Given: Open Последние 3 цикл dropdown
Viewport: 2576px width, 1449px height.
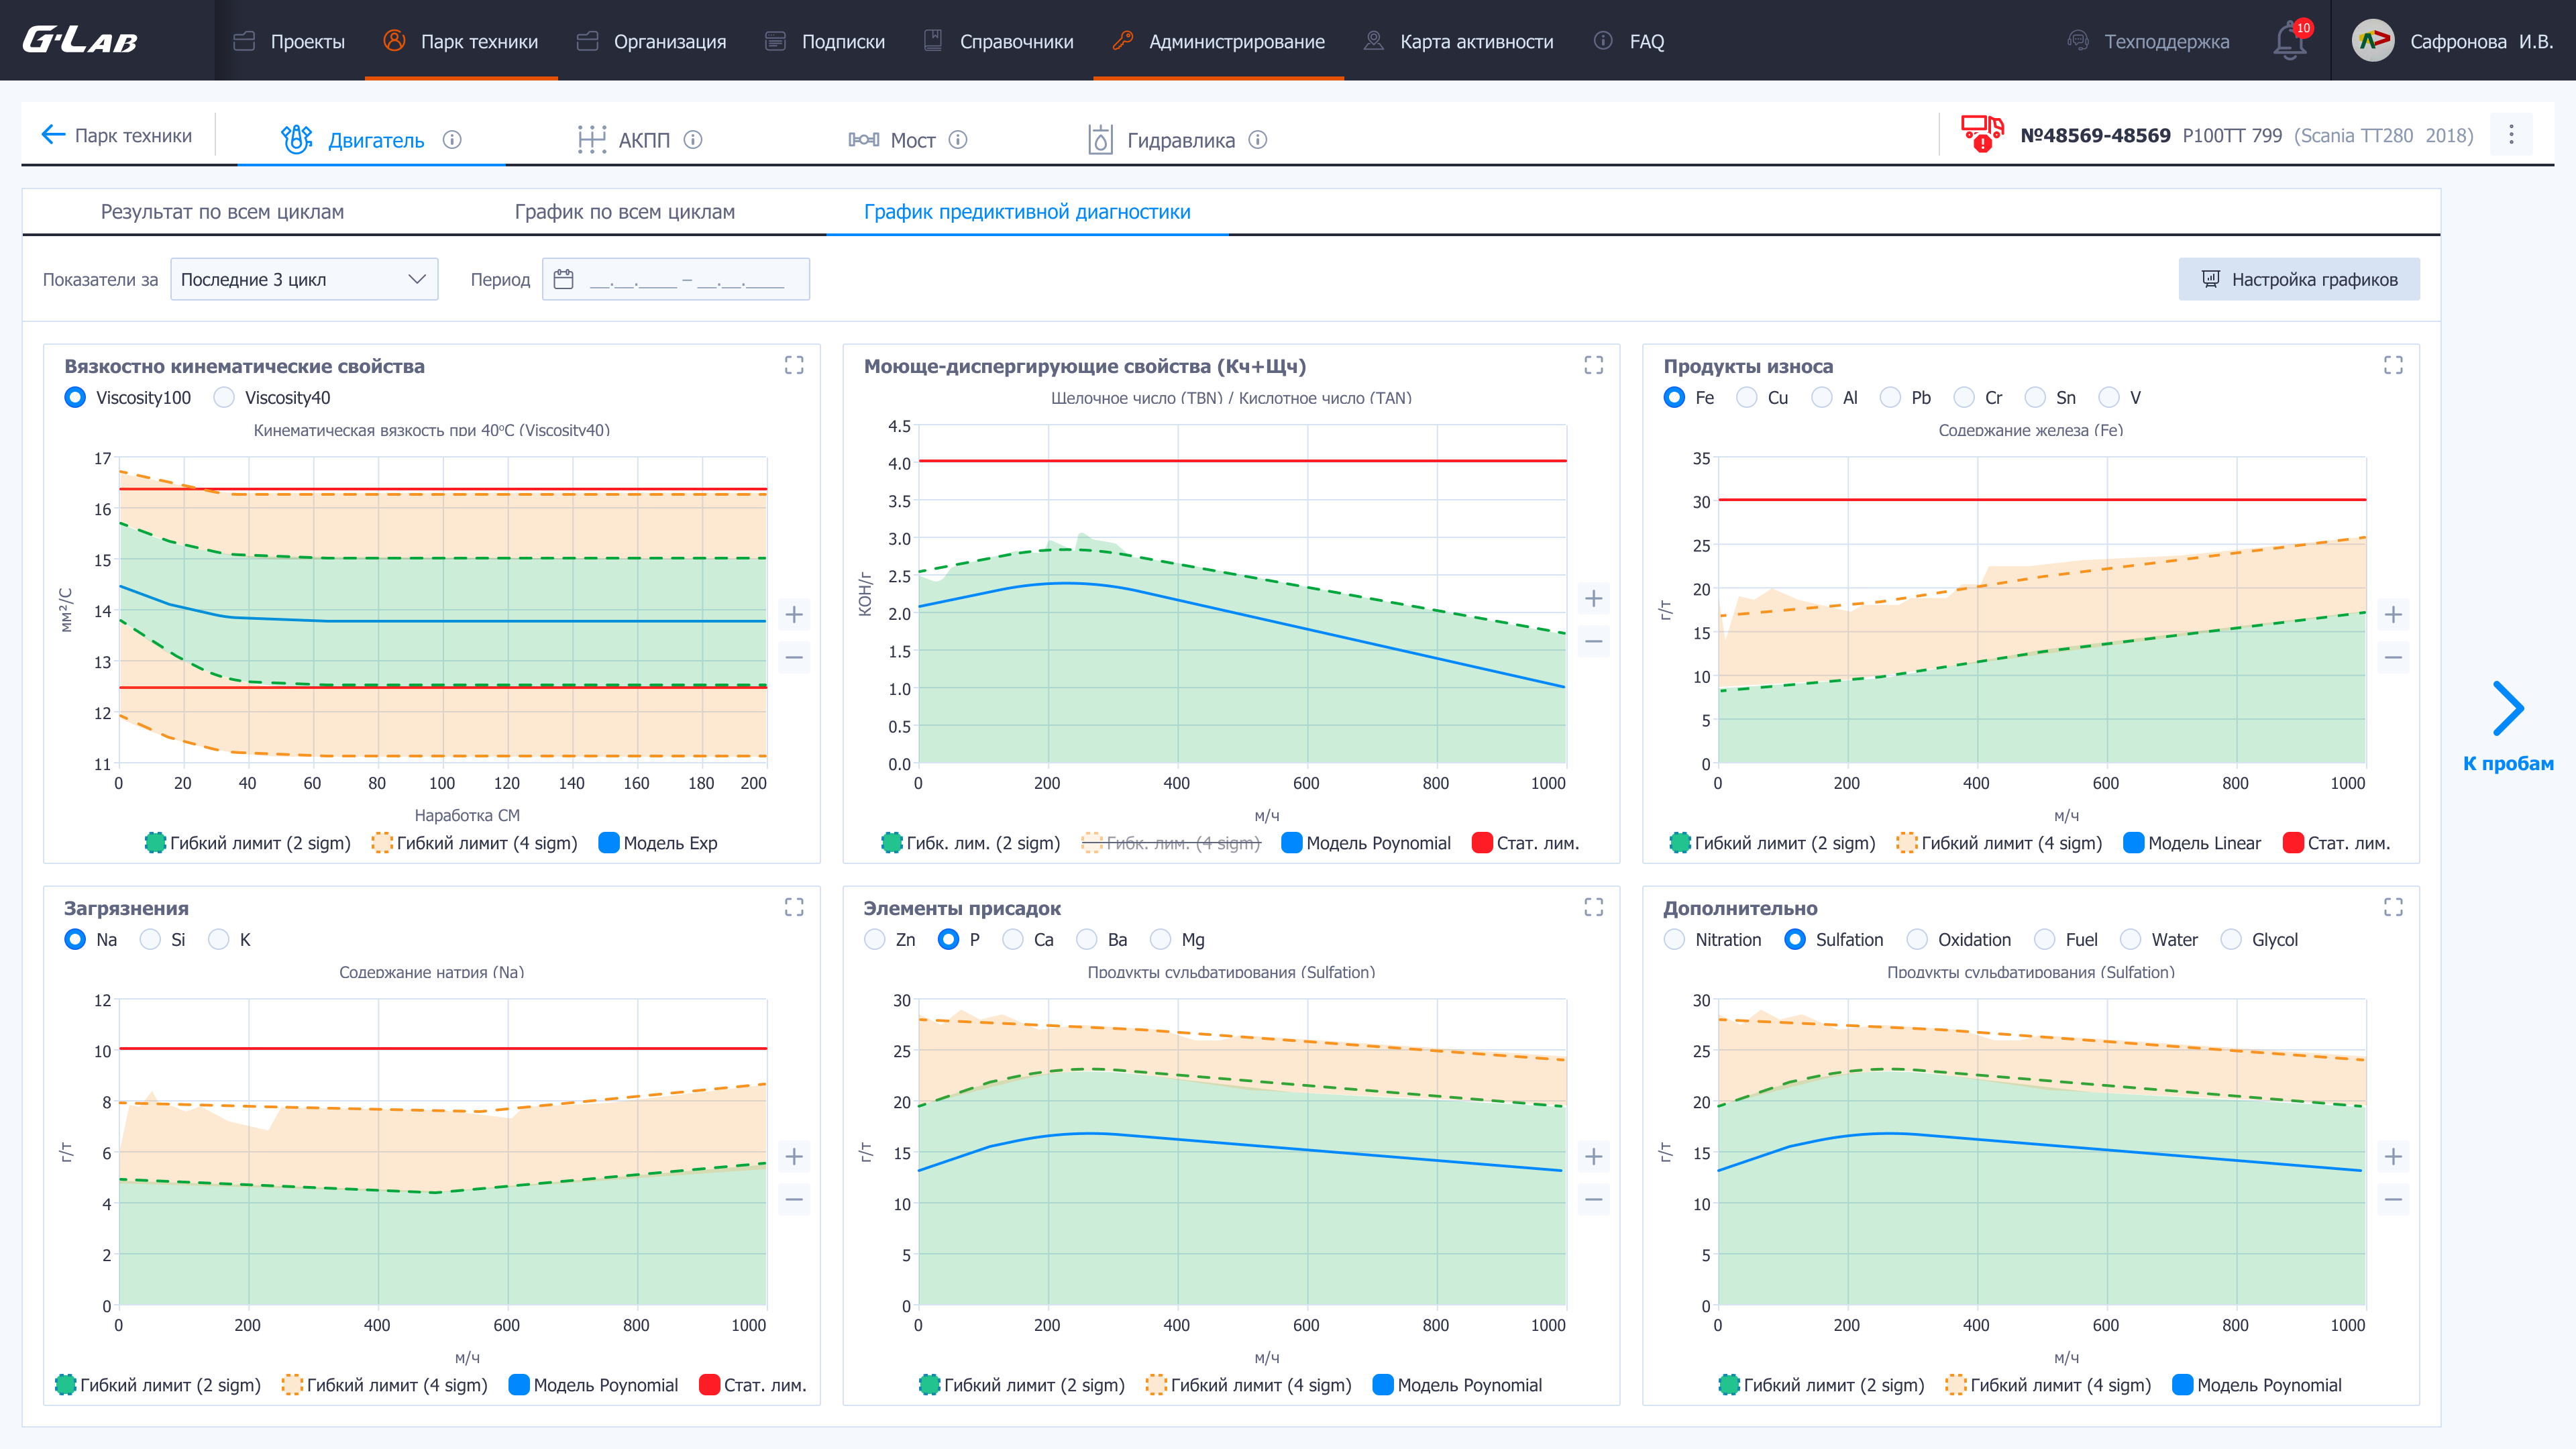Looking at the screenshot, I should (304, 279).
